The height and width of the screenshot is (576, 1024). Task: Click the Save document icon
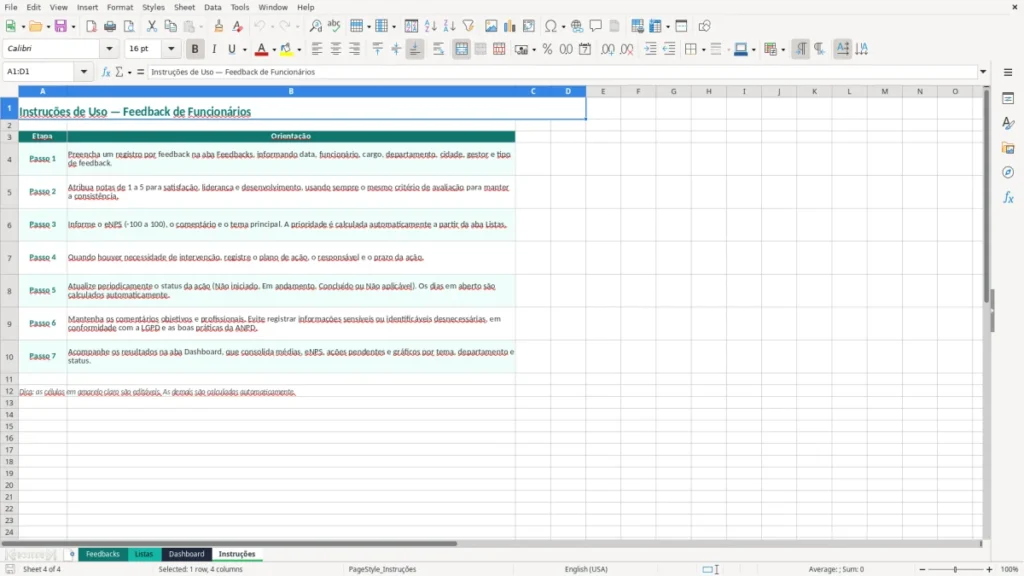61,26
